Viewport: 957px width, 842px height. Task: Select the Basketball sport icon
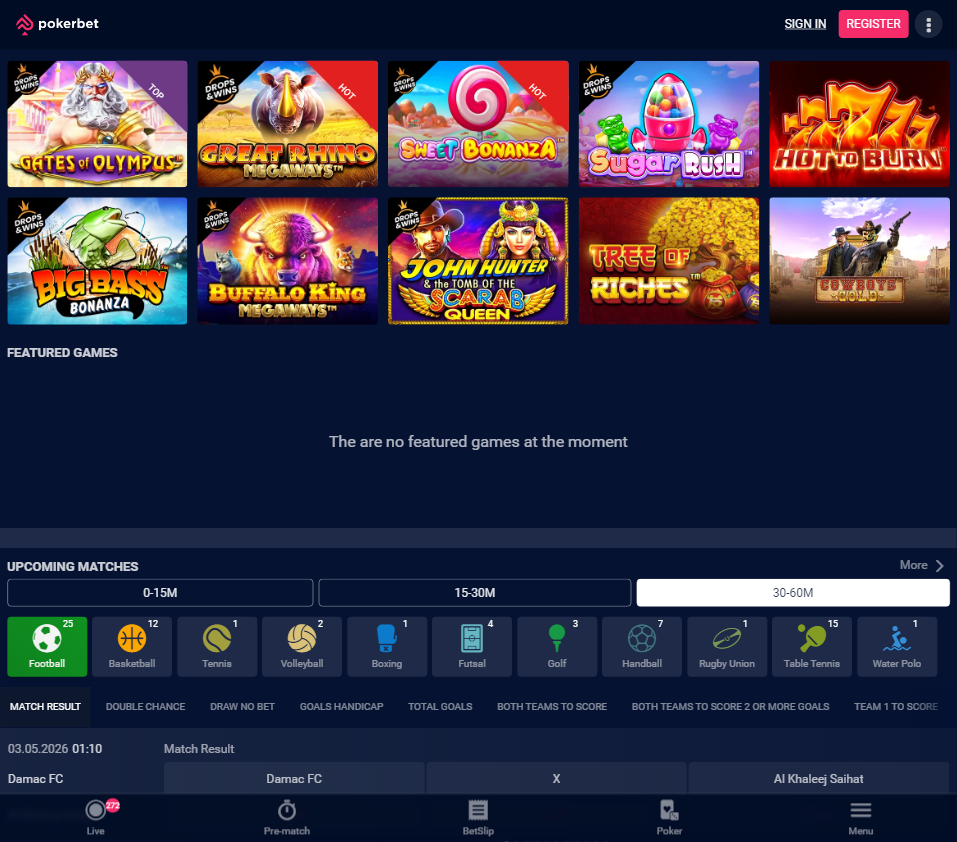[132, 647]
